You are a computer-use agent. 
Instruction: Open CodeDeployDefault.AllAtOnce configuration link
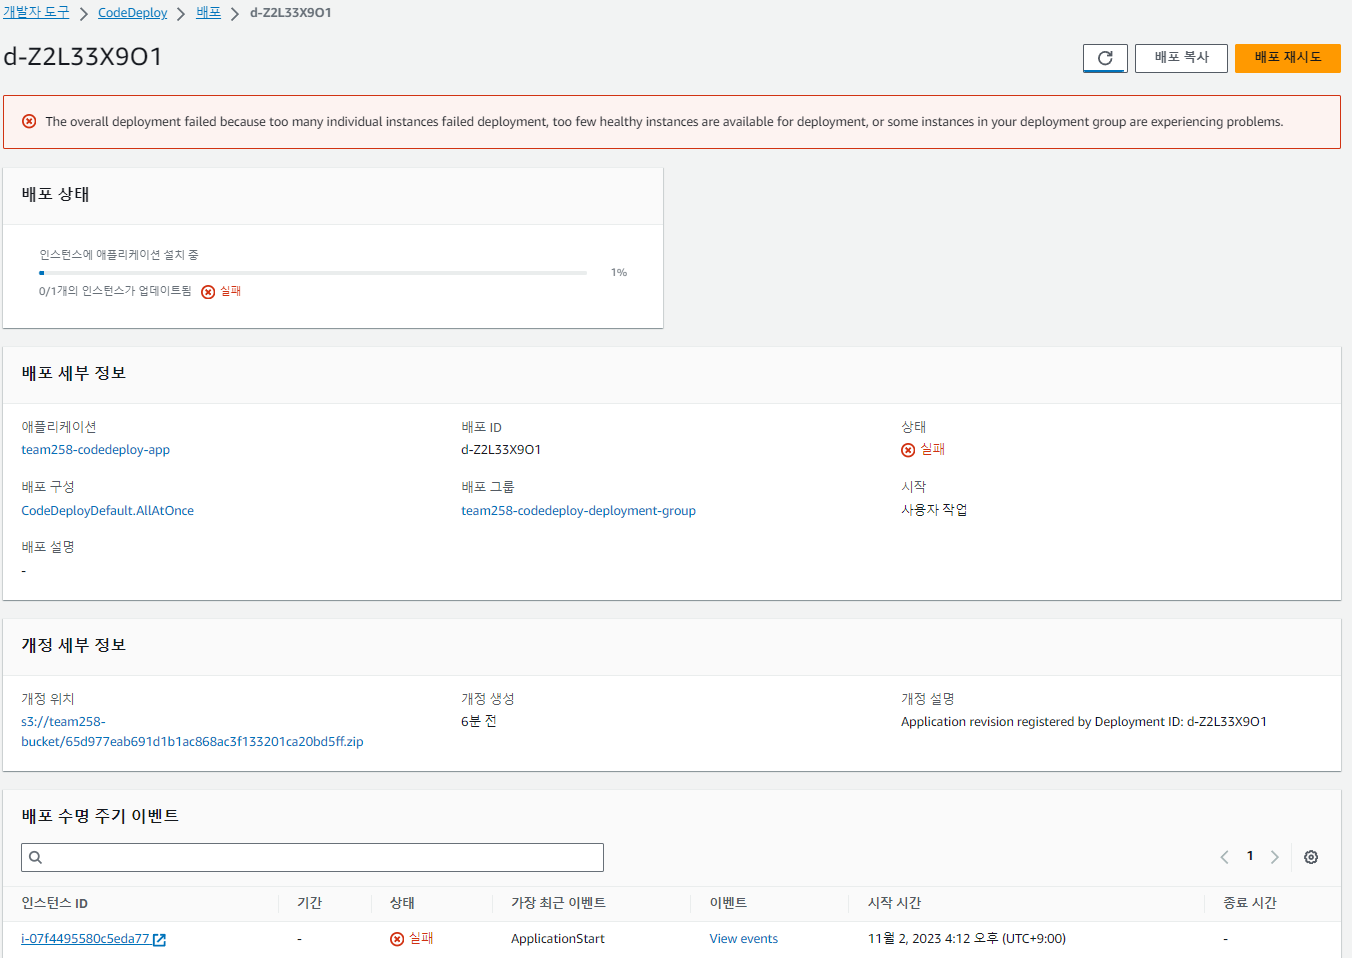pos(108,511)
